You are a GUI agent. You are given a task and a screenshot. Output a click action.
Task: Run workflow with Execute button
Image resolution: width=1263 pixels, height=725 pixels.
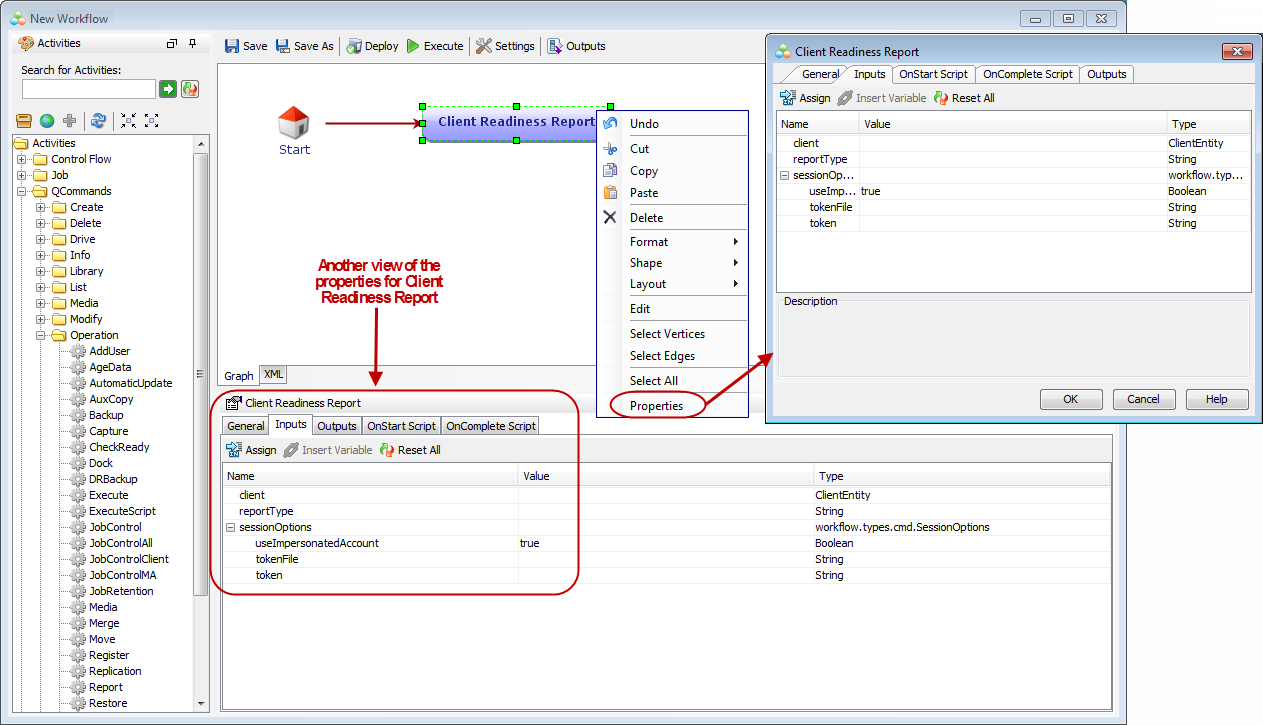[413, 46]
